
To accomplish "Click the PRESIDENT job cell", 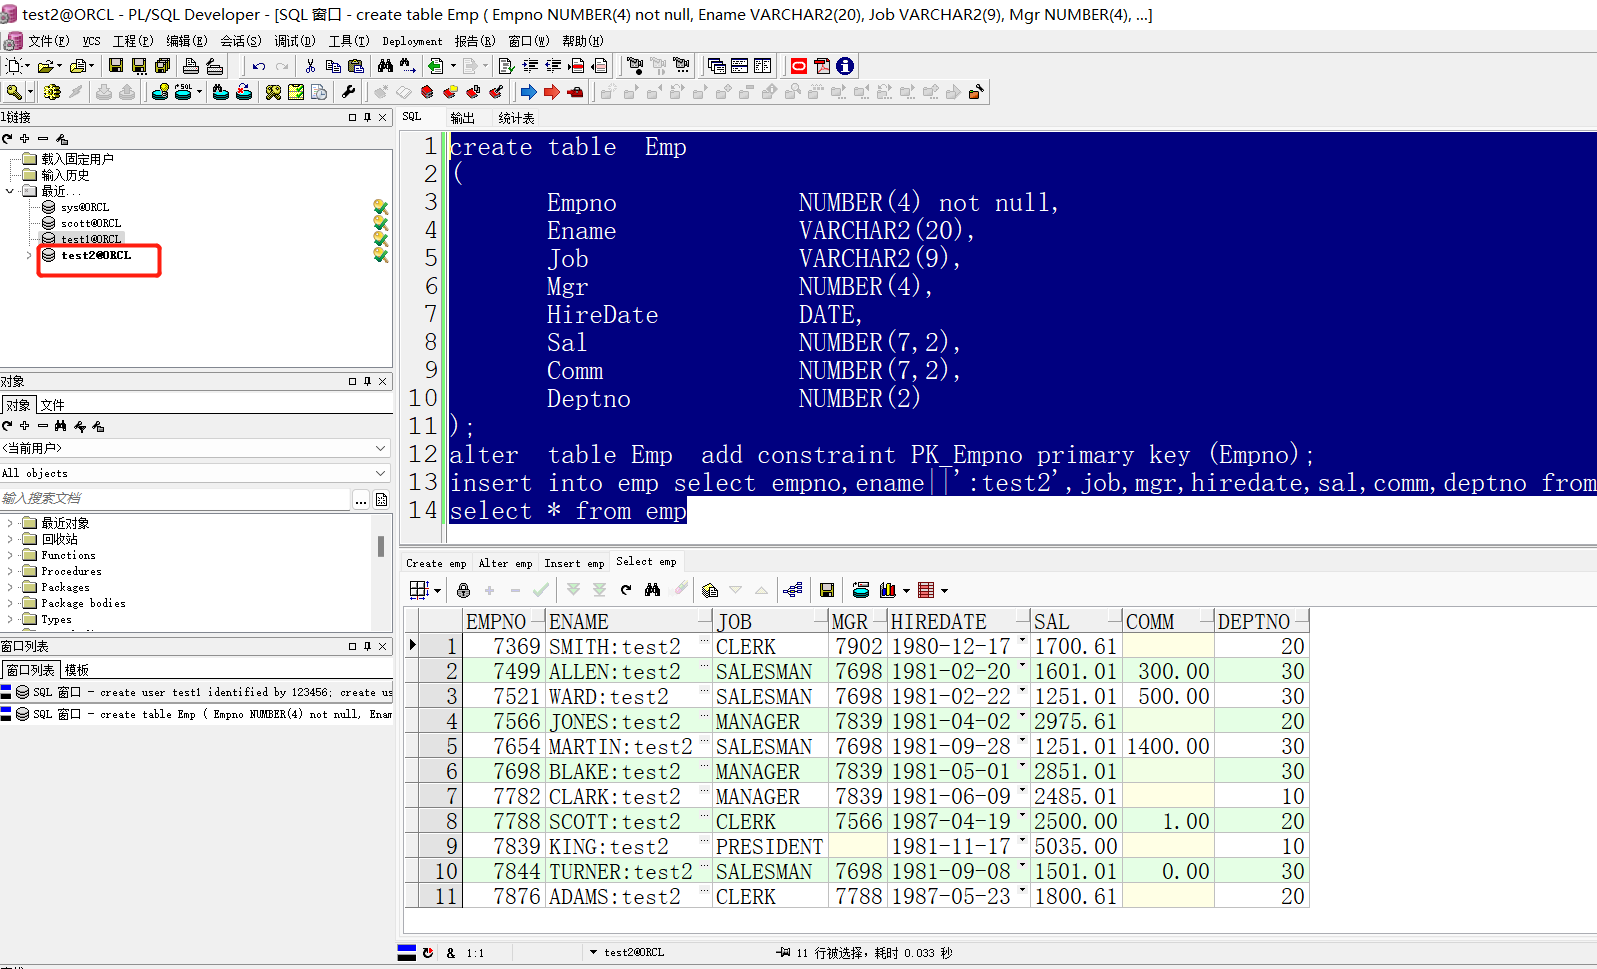I will [770, 846].
